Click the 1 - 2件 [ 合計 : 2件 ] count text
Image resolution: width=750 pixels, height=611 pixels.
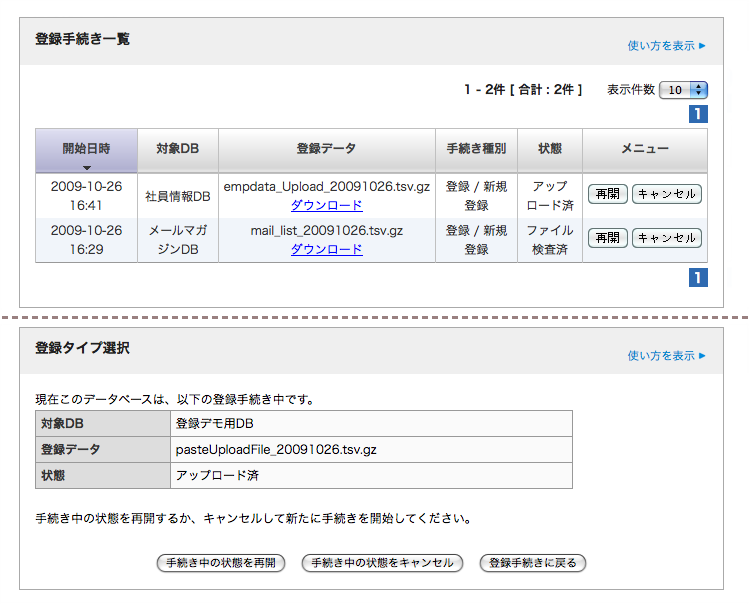tap(523, 89)
